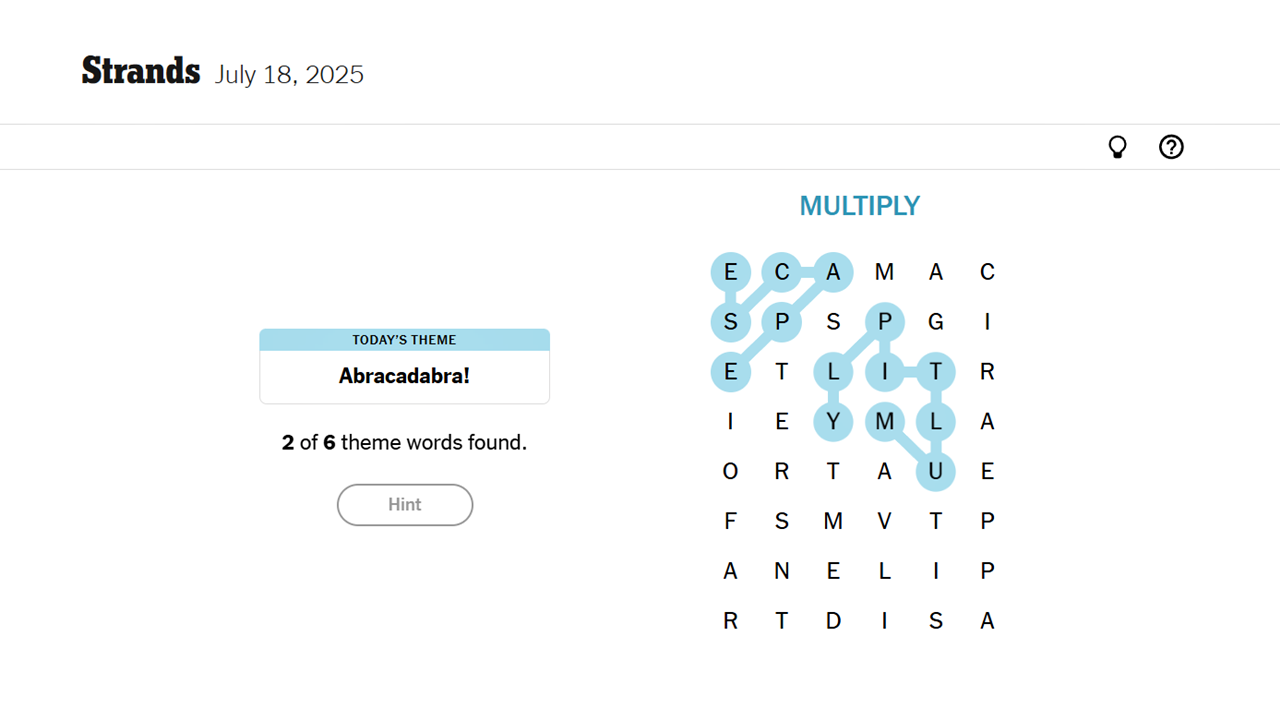Select the letter M in top row
The height and width of the screenshot is (720, 1280).
coord(885,271)
